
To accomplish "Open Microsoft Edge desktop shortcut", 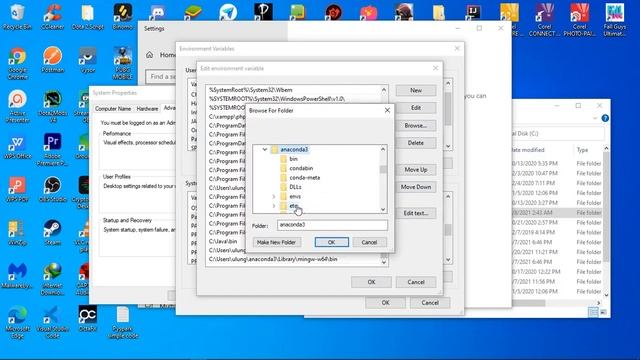I will [17, 323].
